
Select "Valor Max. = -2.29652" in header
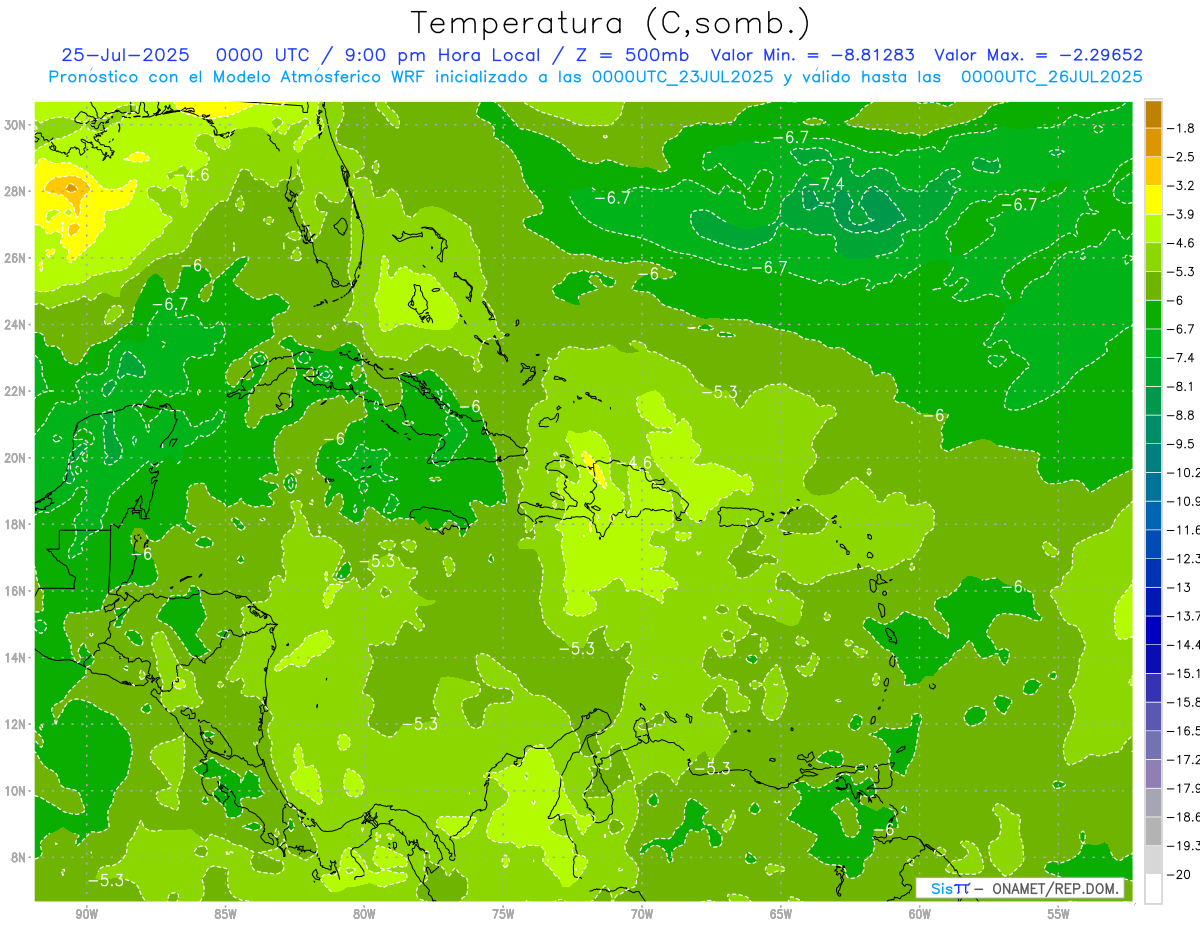(1038, 55)
